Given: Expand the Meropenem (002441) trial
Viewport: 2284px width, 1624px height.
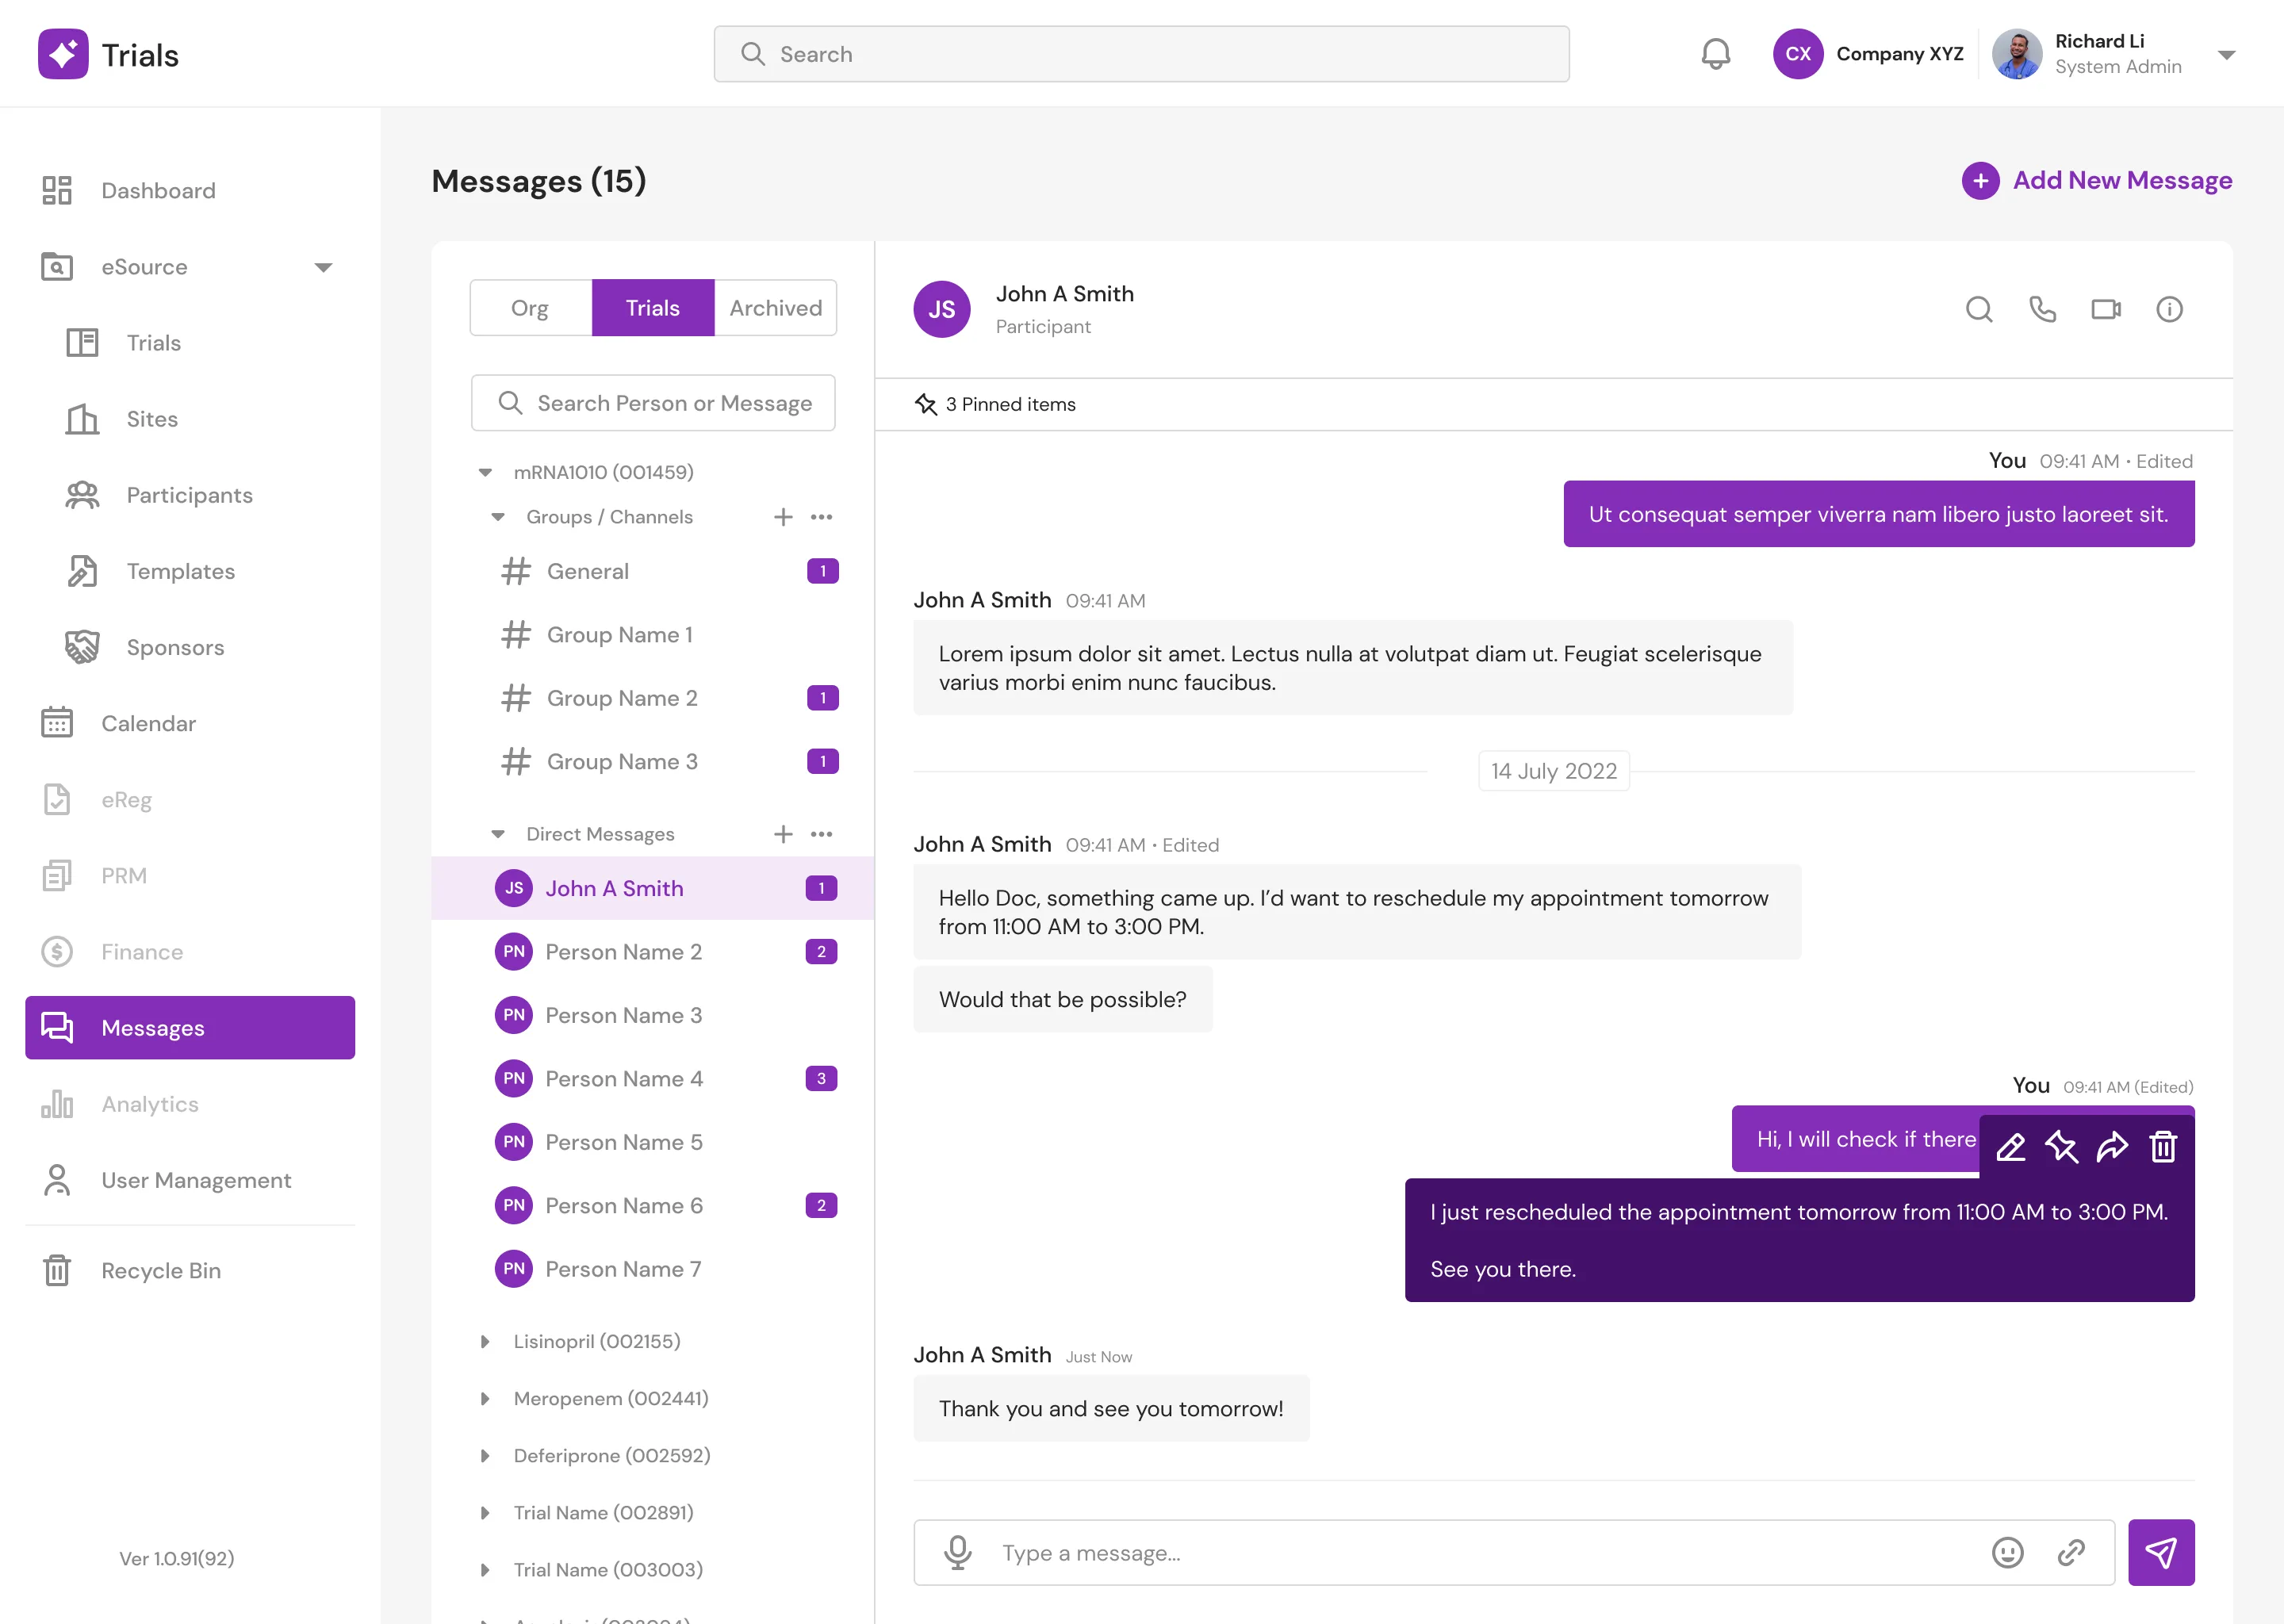Looking at the screenshot, I should coord(485,1398).
